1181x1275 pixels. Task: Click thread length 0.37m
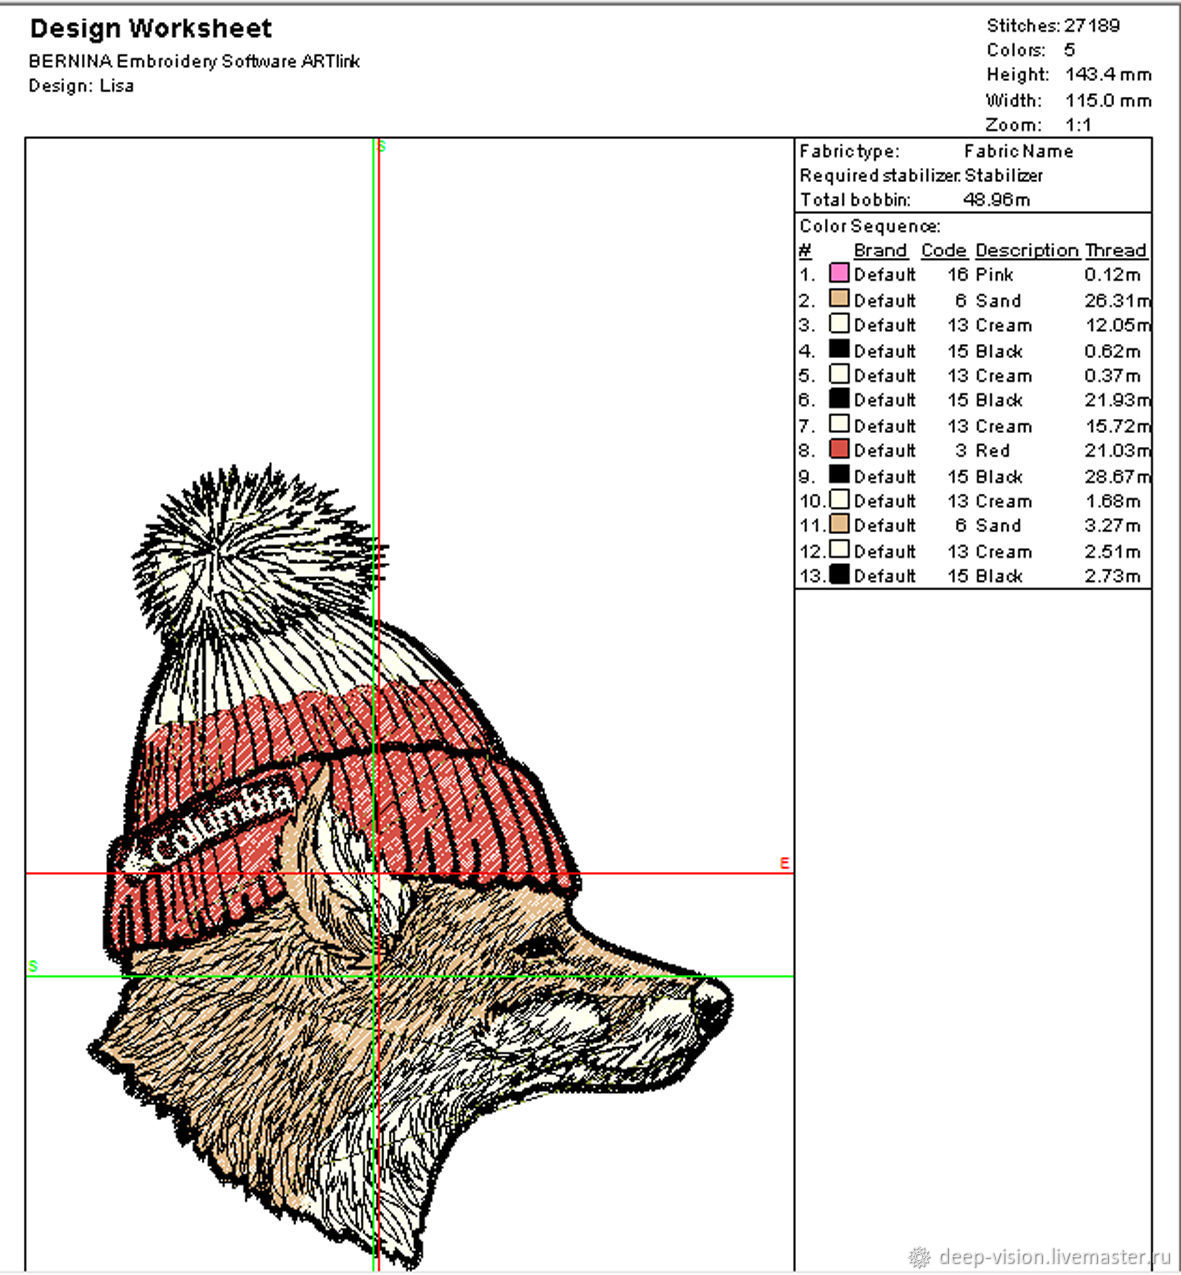(1112, 376)
